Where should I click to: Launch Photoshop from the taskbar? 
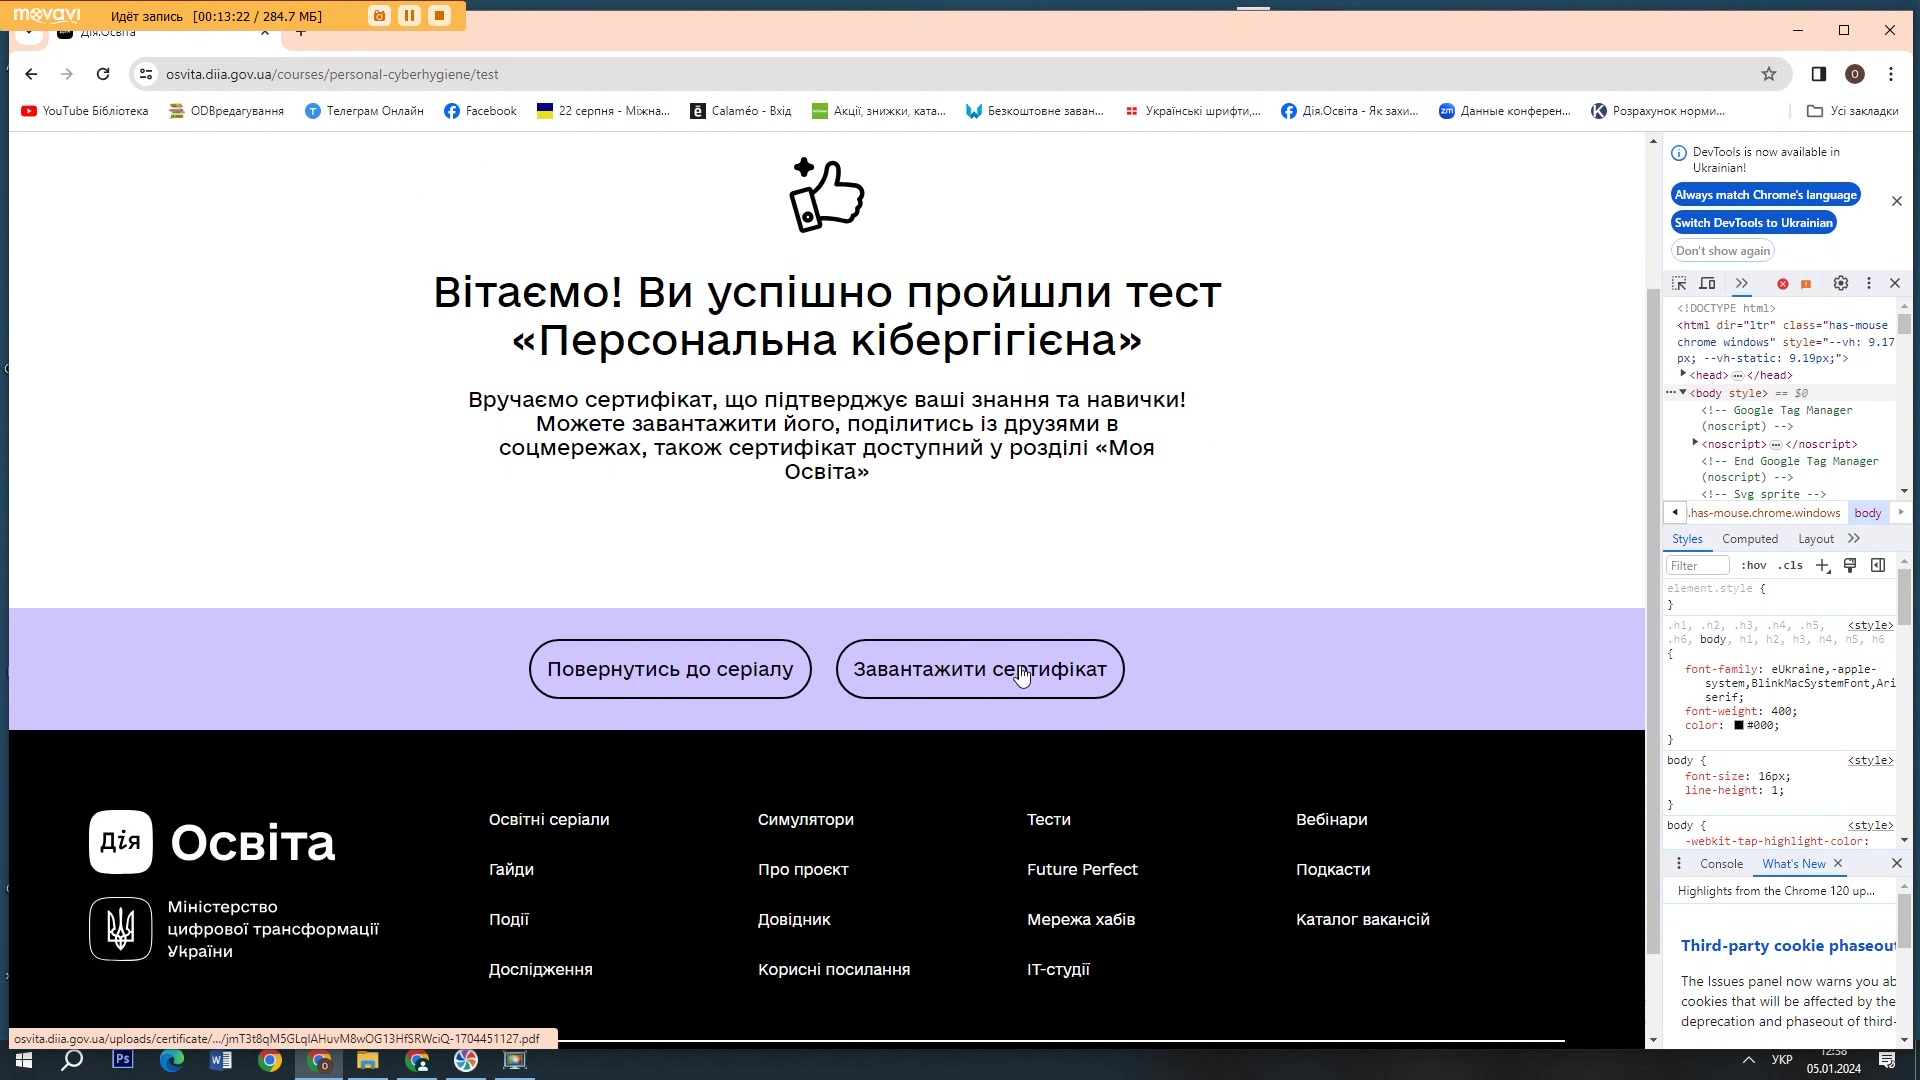click(x=122, y=1061)
